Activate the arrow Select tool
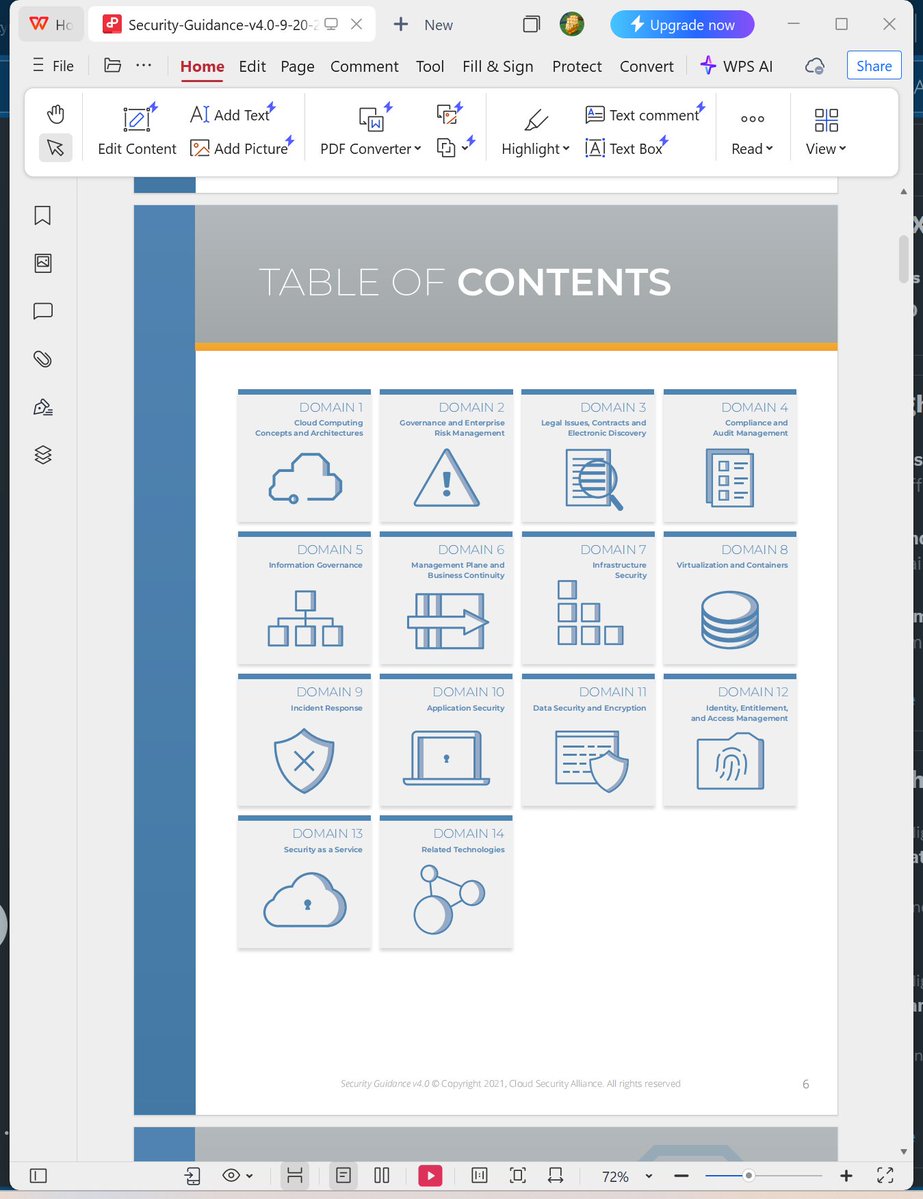 pos(55,148)
